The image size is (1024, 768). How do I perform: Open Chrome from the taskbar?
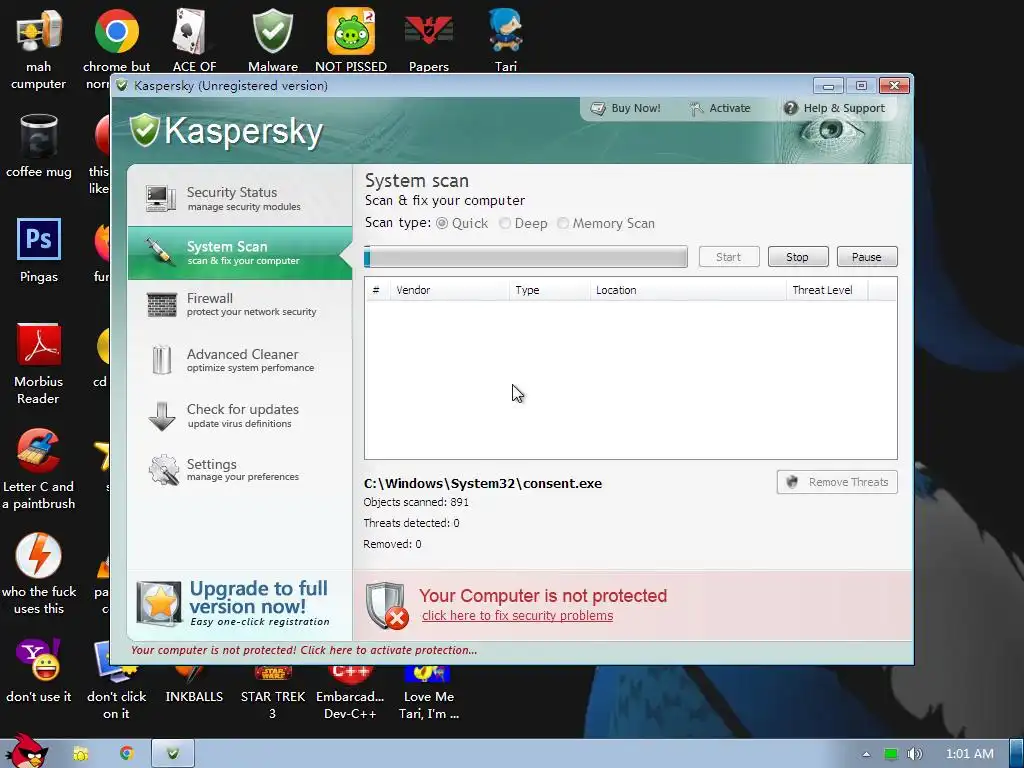pos(127,754)
